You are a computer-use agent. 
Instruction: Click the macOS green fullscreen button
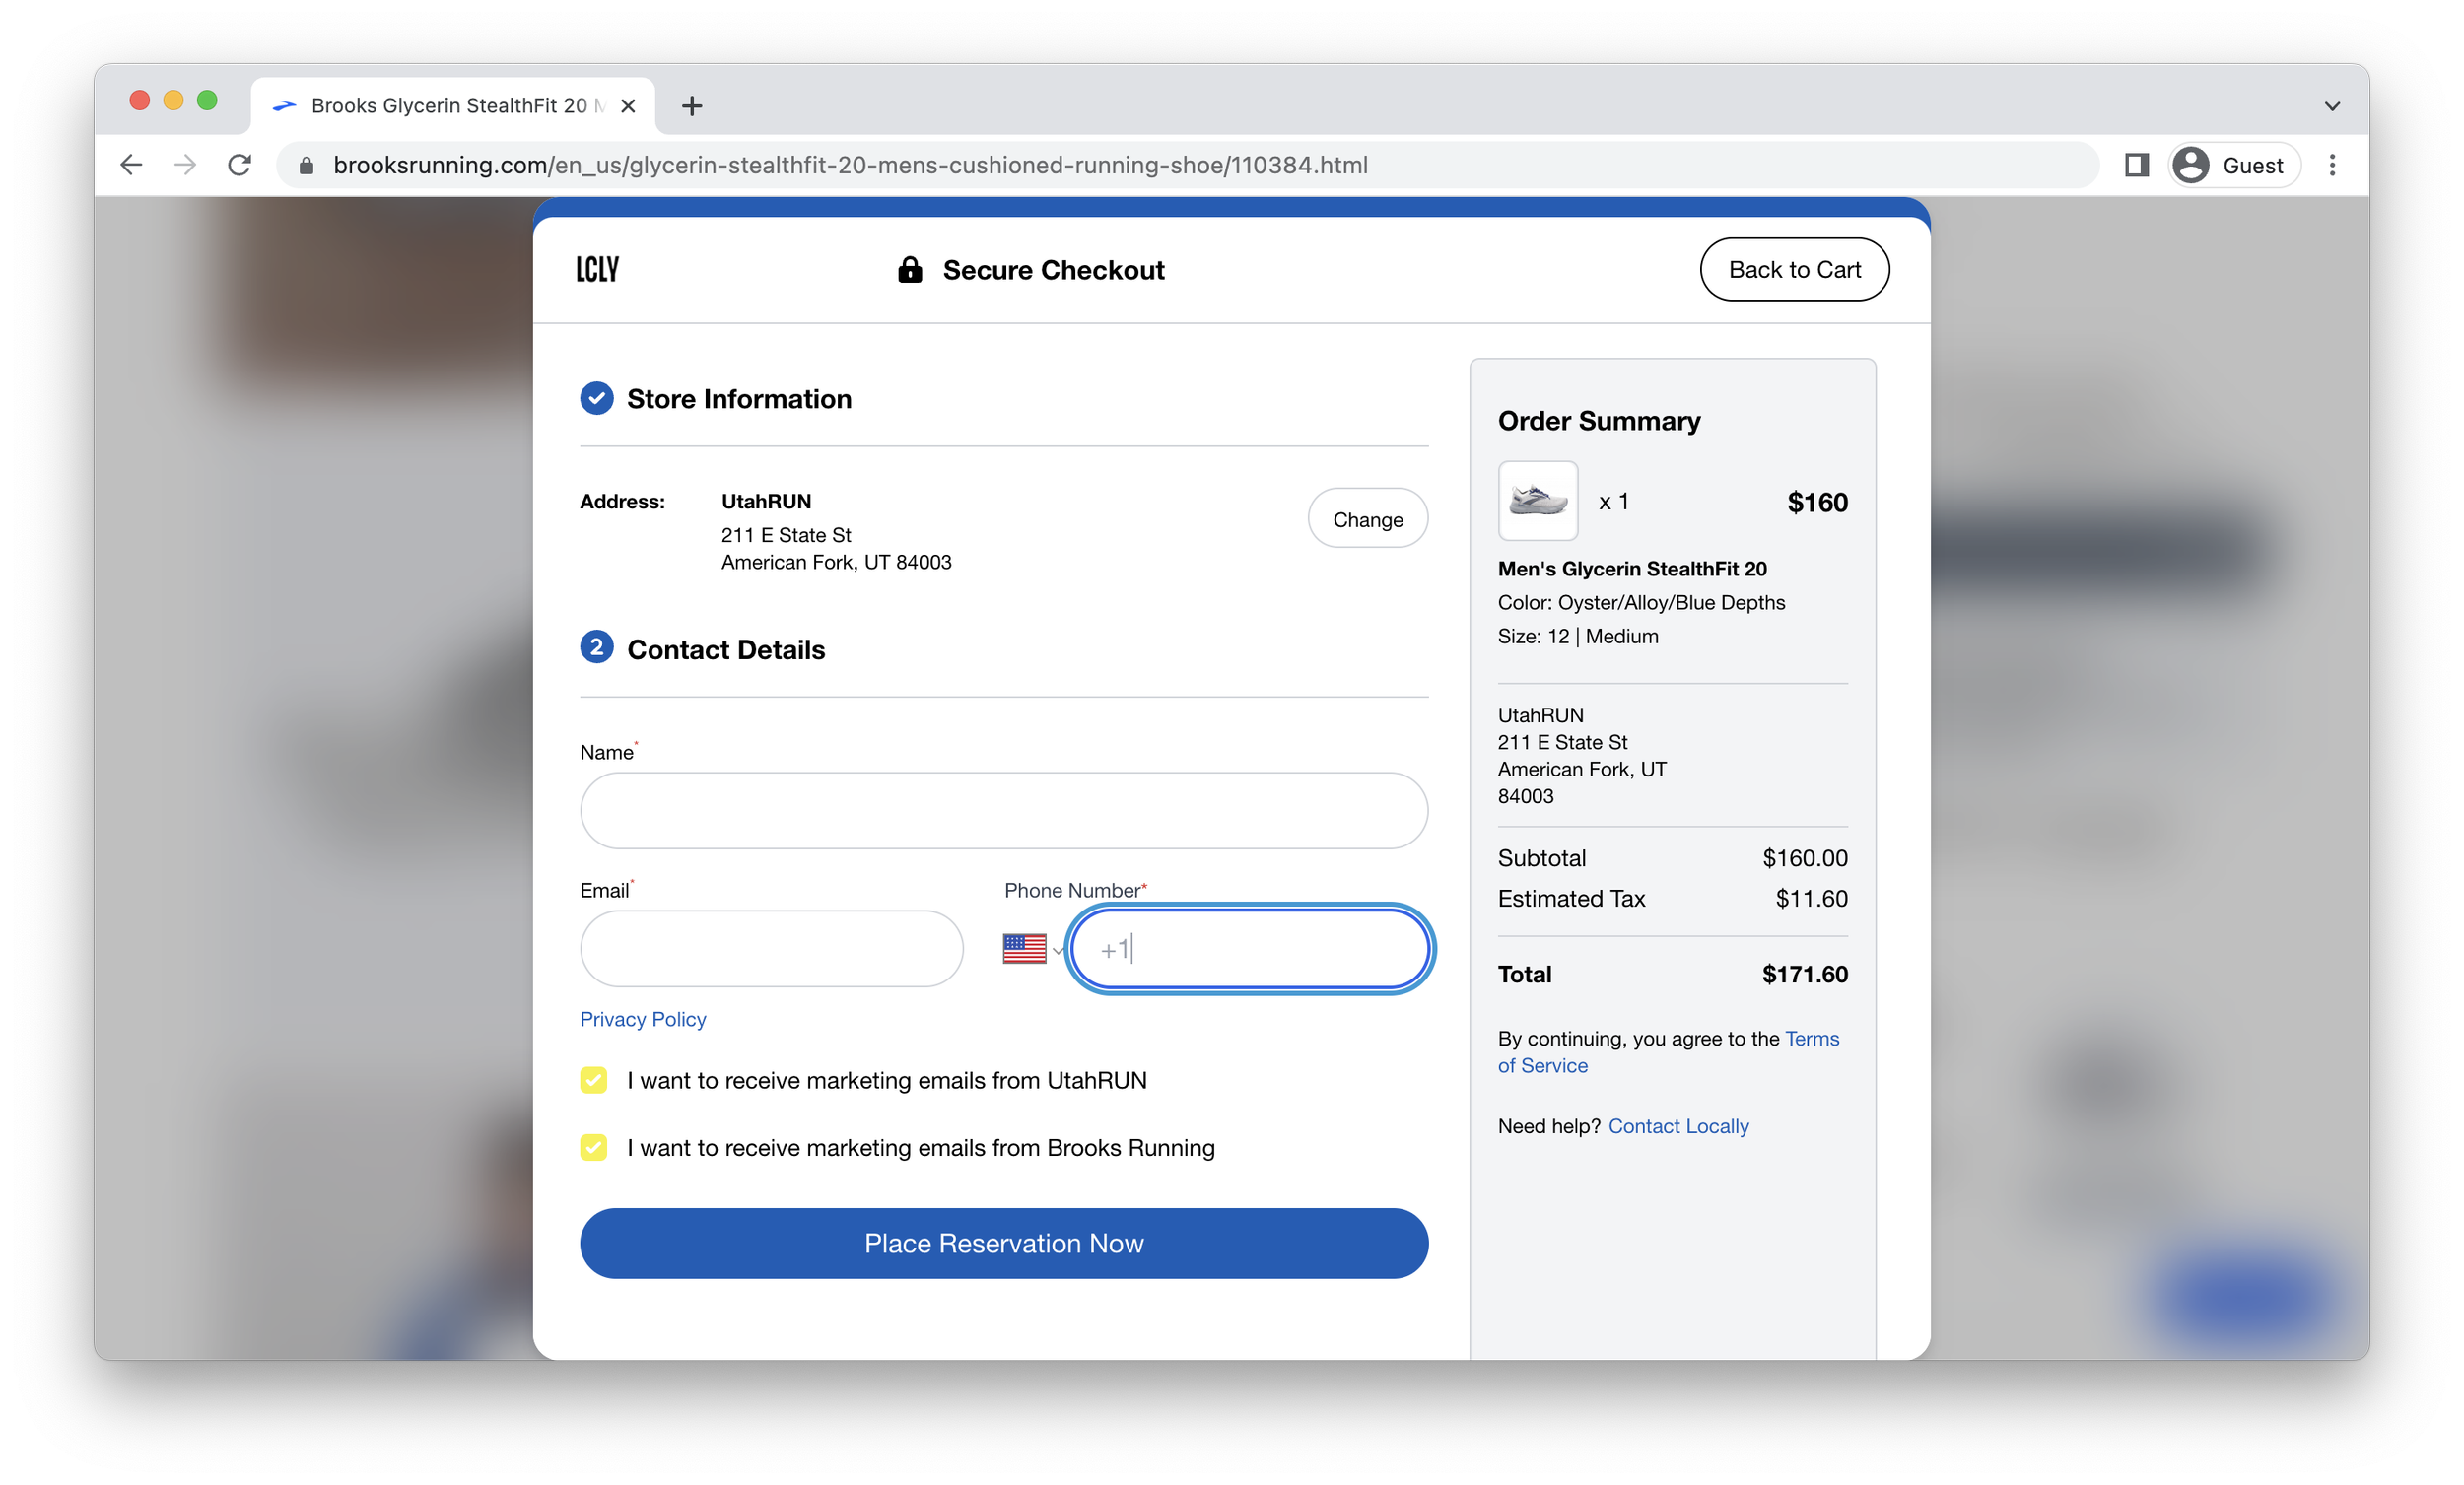pyautogui.click(x=207, y=100)
